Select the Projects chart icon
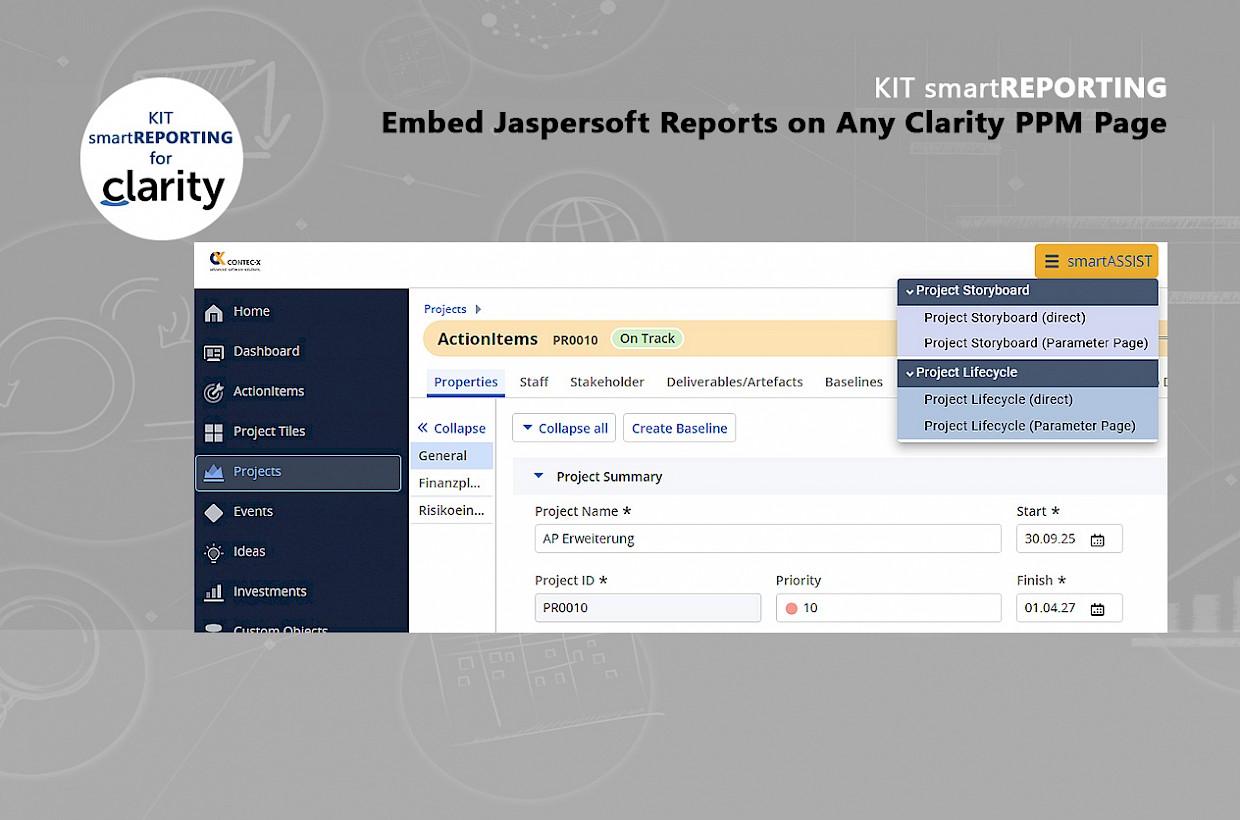1240x820 pixels. (x=213, y=472)
